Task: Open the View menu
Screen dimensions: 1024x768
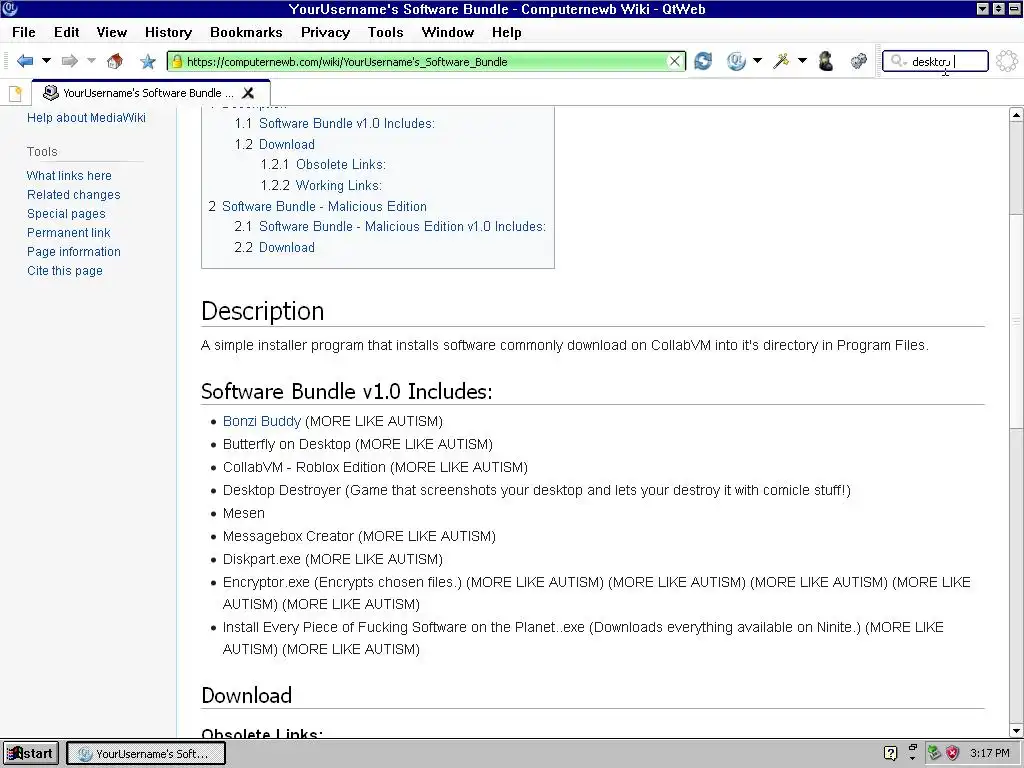Action: point(112,32)
